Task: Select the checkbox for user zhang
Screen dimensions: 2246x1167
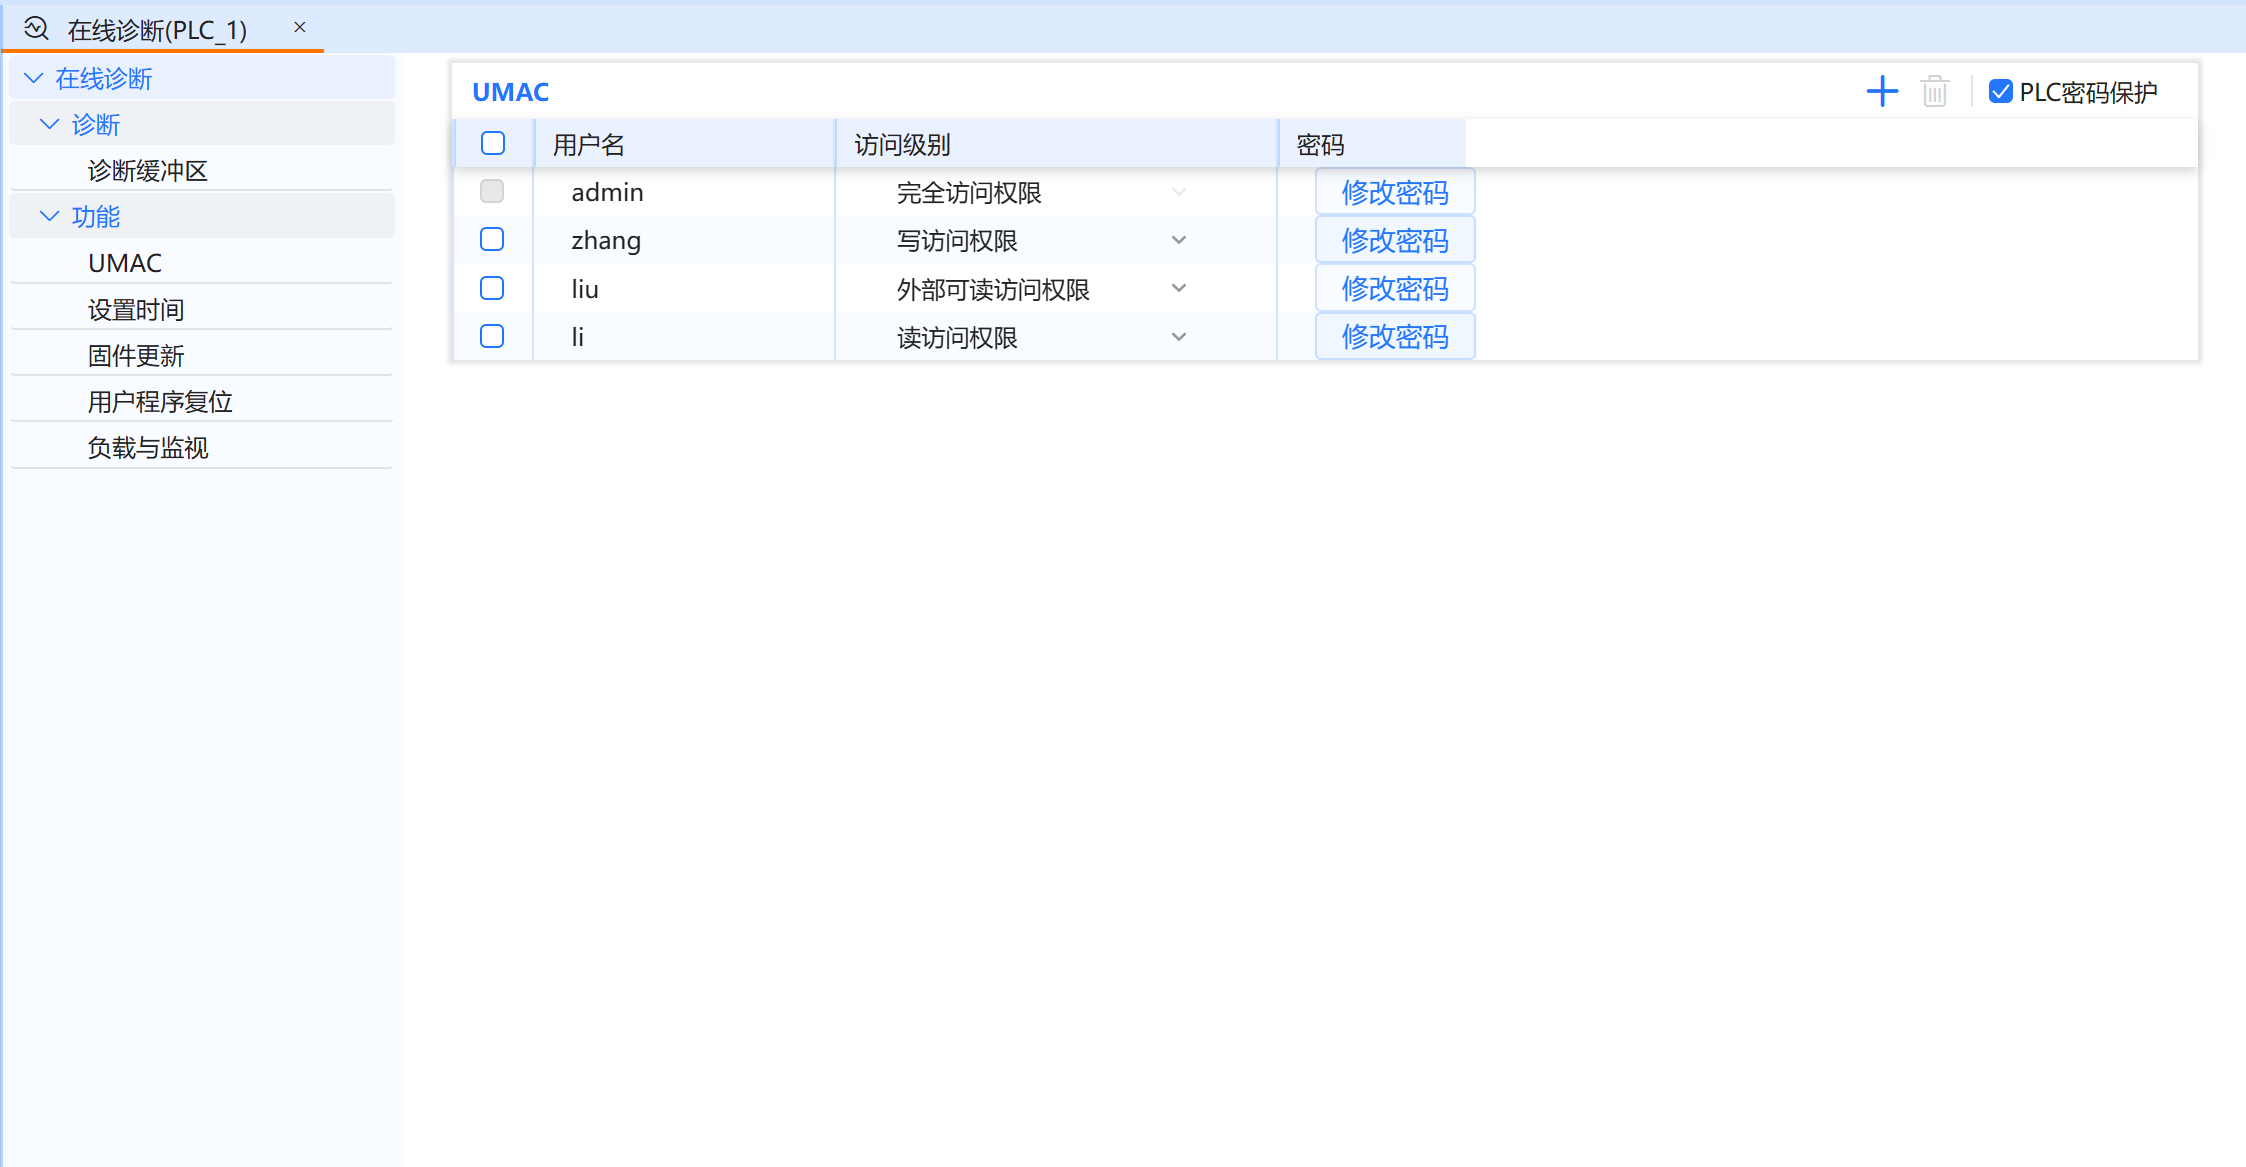Action: point(492,240)
